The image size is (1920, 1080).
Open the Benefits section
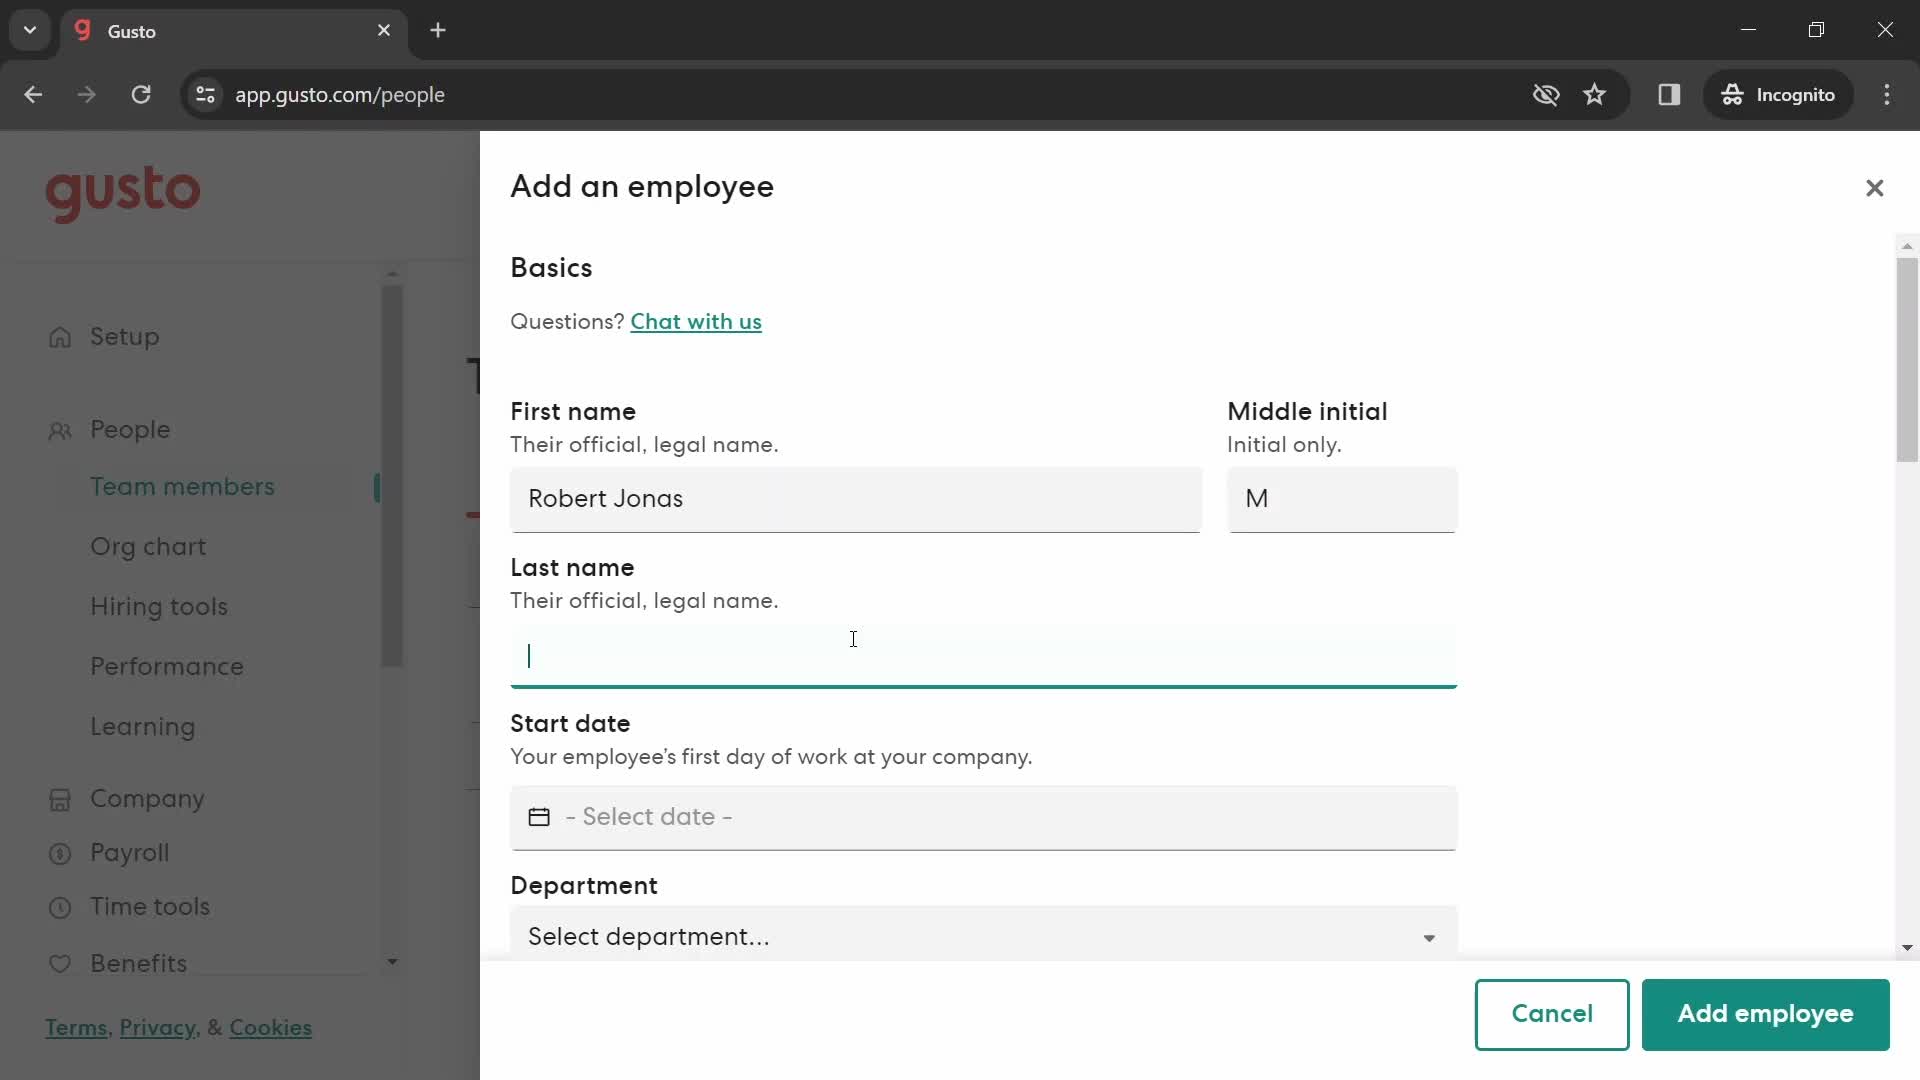click(138, 964)
